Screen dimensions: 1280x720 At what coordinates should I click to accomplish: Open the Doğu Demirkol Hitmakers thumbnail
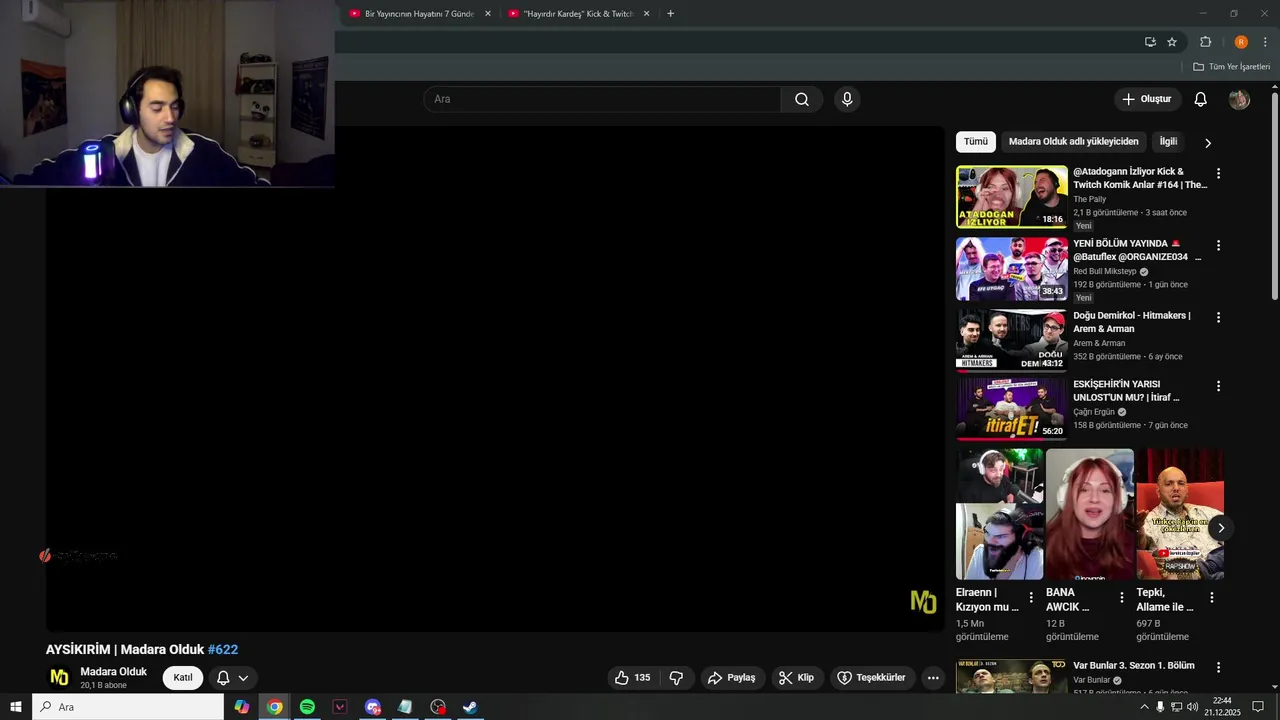pos(1012,341)
